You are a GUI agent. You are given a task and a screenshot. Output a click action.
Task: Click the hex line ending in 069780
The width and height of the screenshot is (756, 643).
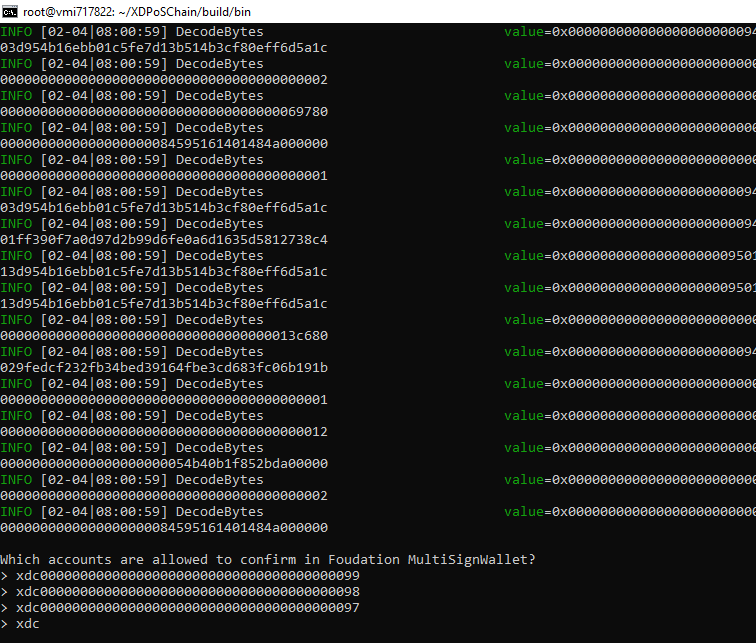tap(164, 111)
